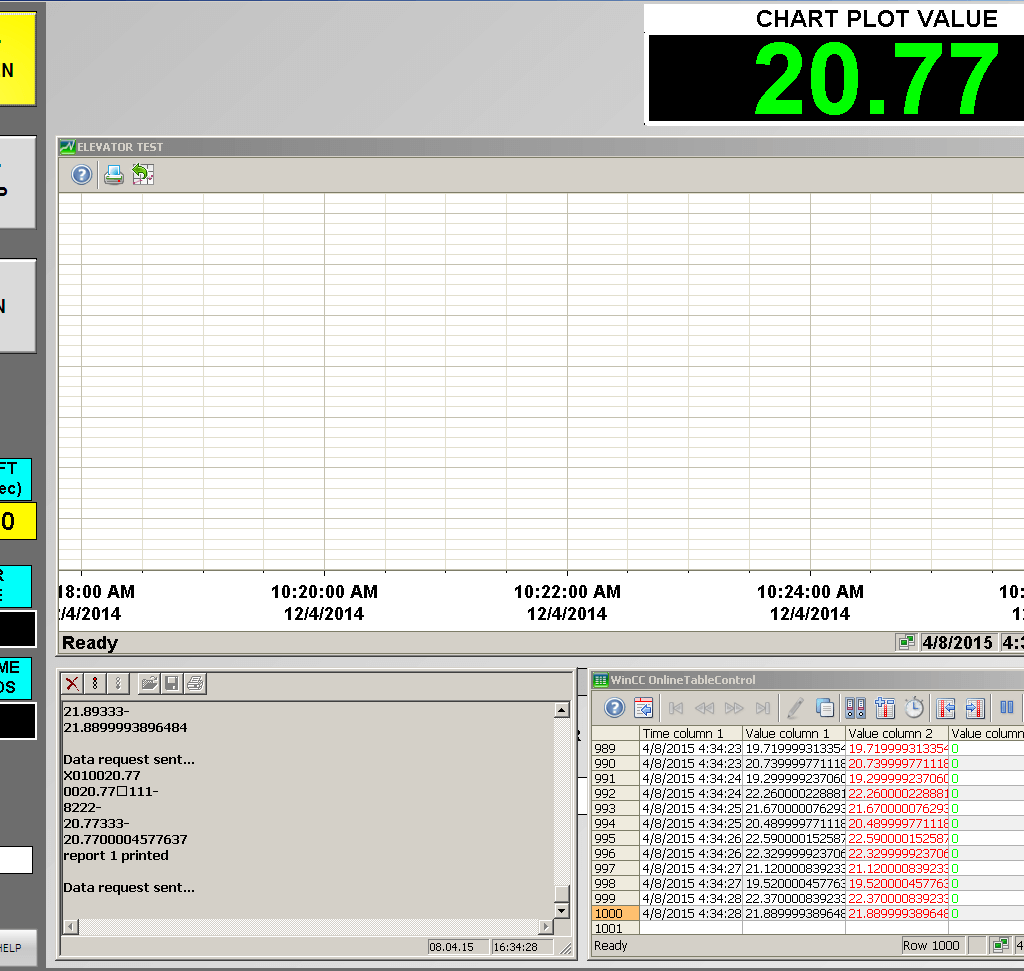The image size is (1024, 971).
Task: Click the gray traffic-light icon in log toolbar
Action: click(118, 684)
